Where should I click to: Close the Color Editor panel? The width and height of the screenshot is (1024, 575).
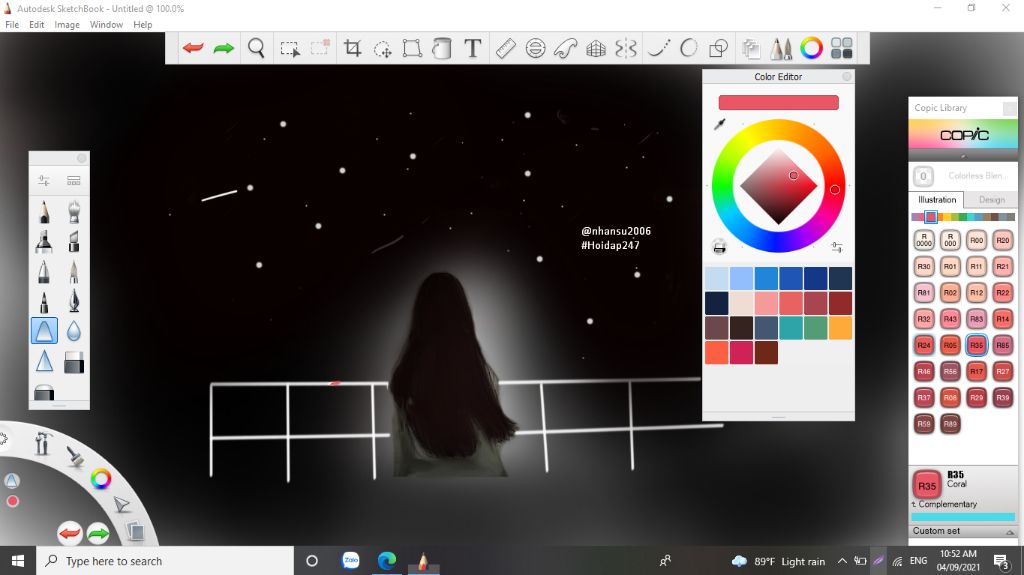click(846, 76)
